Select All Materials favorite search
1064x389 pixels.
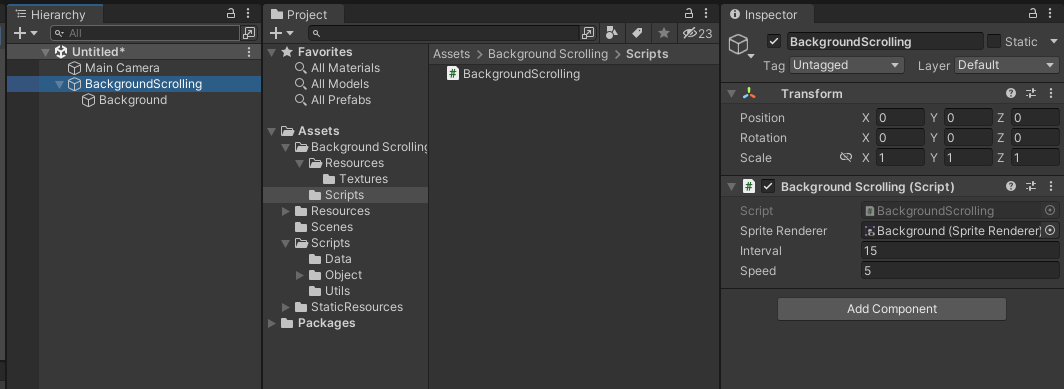coord(345,68)
